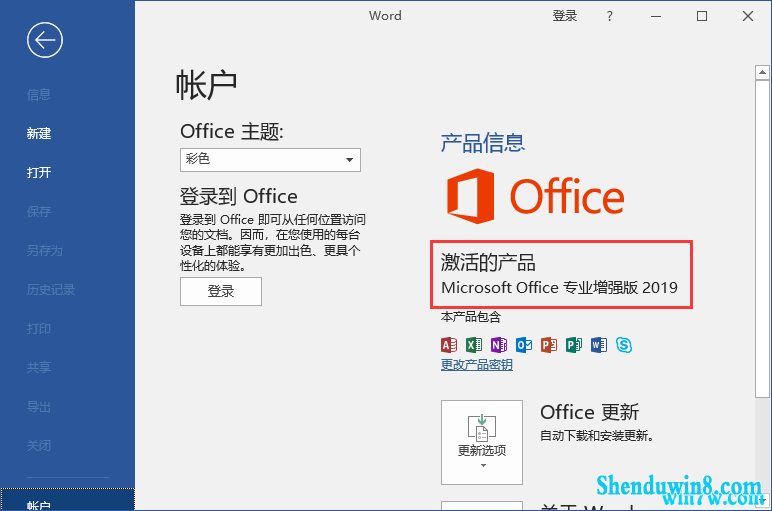The image size is (772, 511).
Task: Close the Word window
Action: pos(748,16)
